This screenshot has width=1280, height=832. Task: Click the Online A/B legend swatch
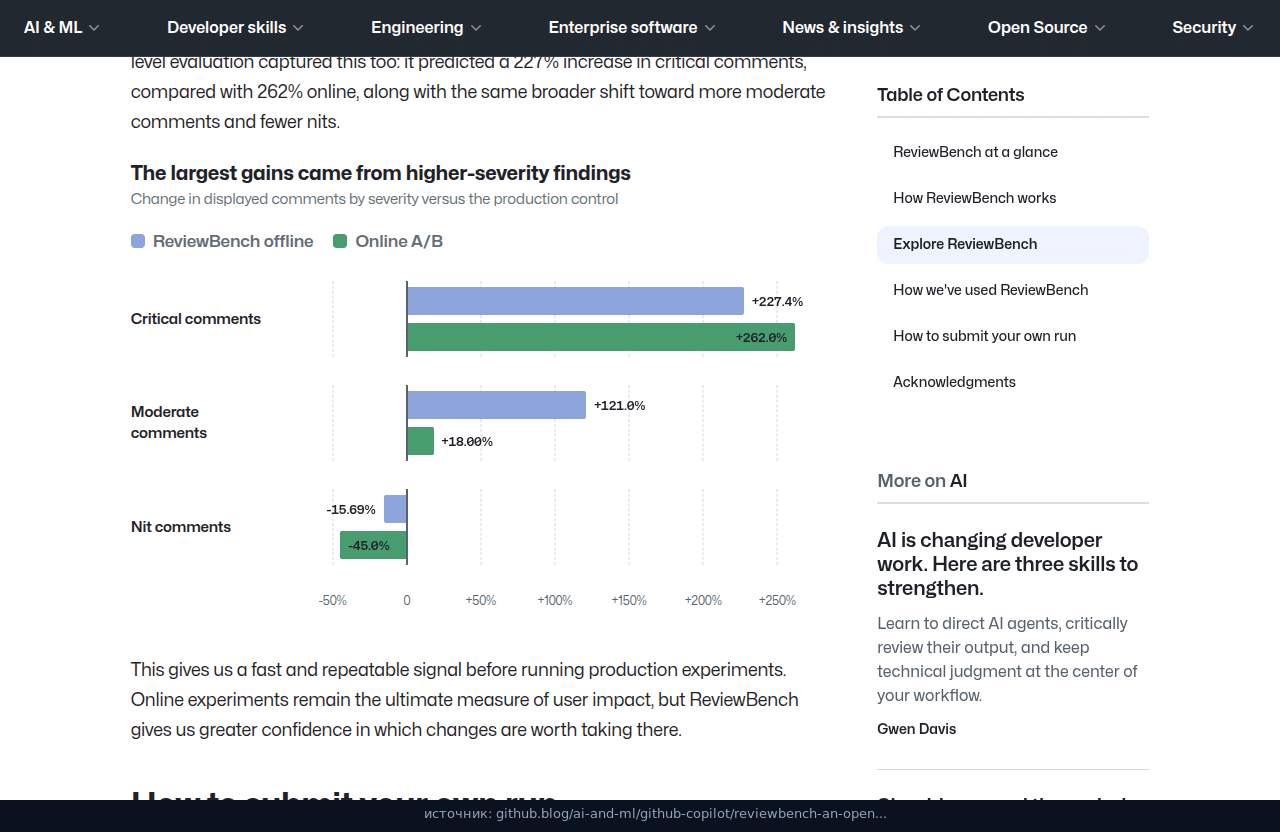tap(340, 241)
